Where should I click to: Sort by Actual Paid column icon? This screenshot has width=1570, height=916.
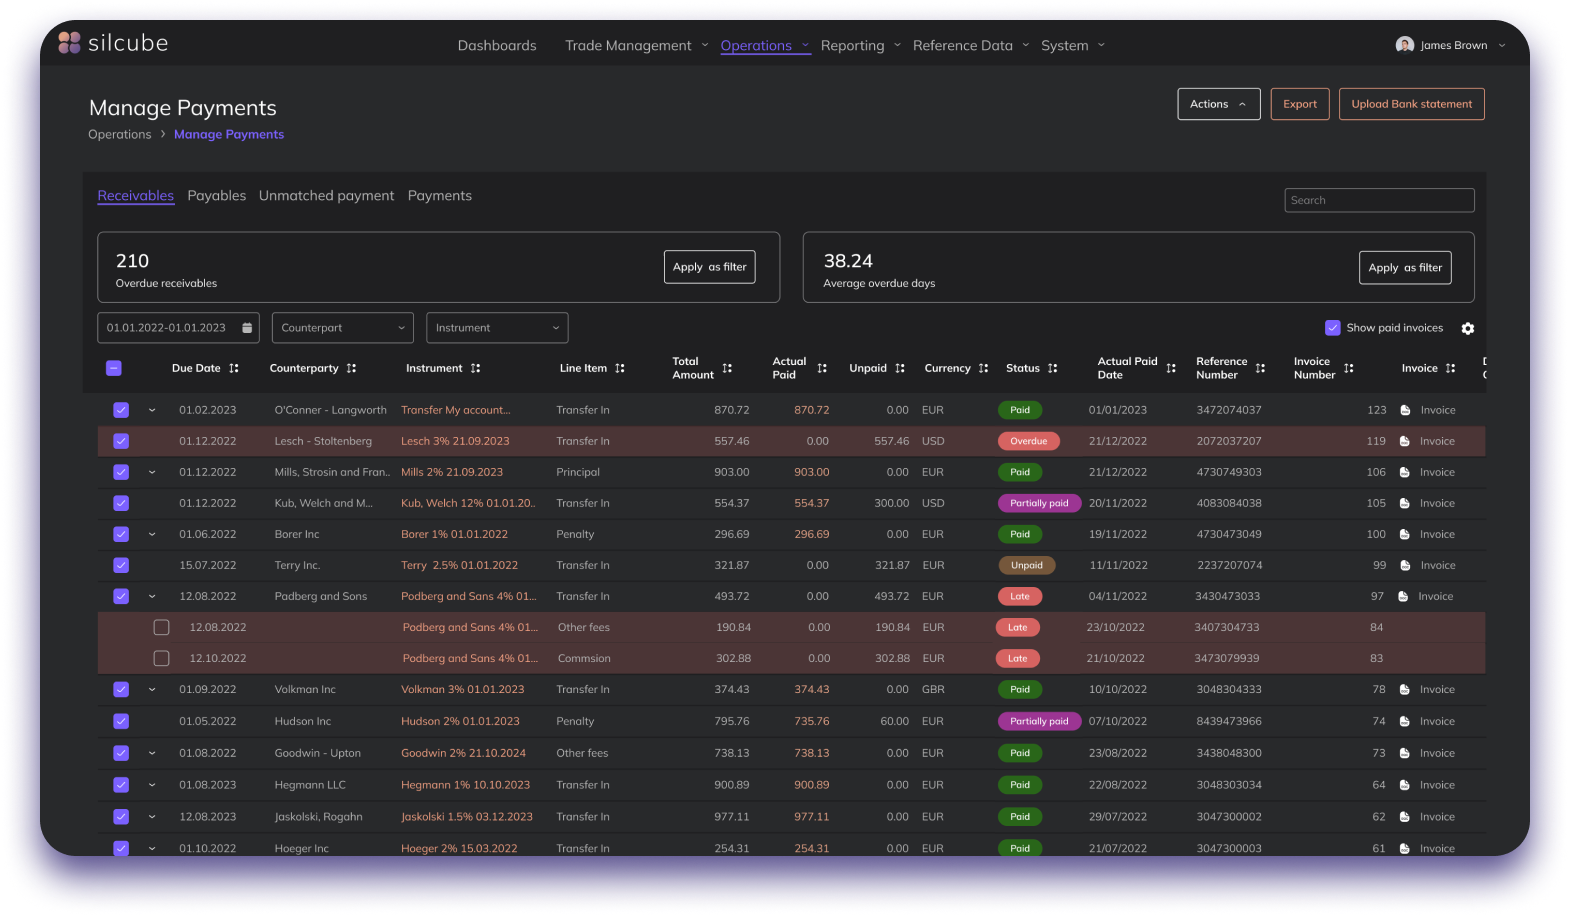click(822, 368)
